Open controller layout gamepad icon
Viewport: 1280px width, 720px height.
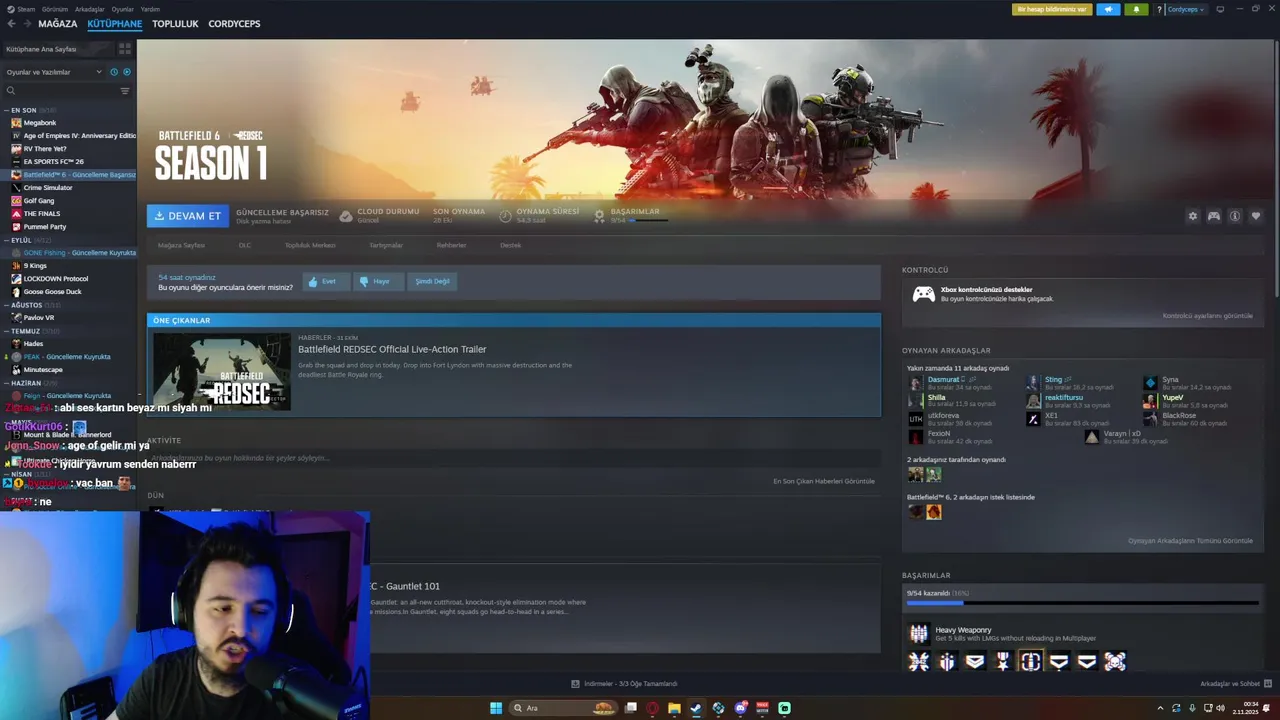[1213, 216]
